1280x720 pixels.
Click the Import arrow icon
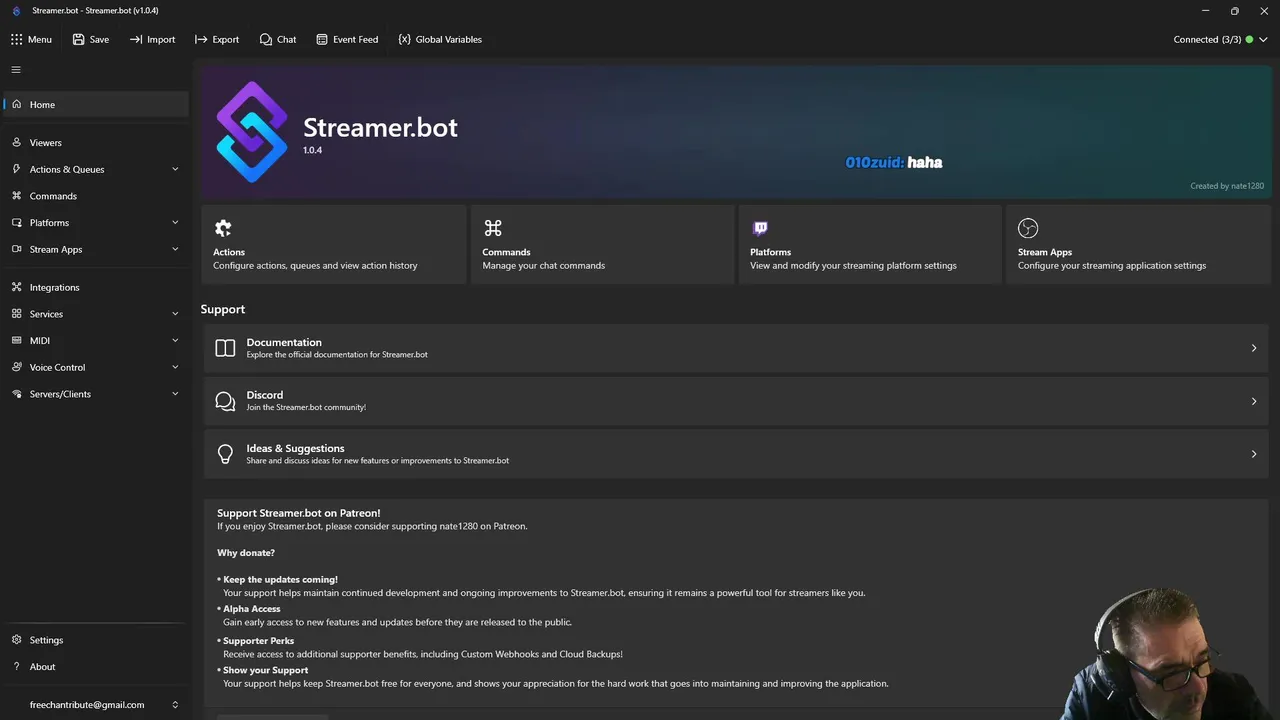(136, 39)
